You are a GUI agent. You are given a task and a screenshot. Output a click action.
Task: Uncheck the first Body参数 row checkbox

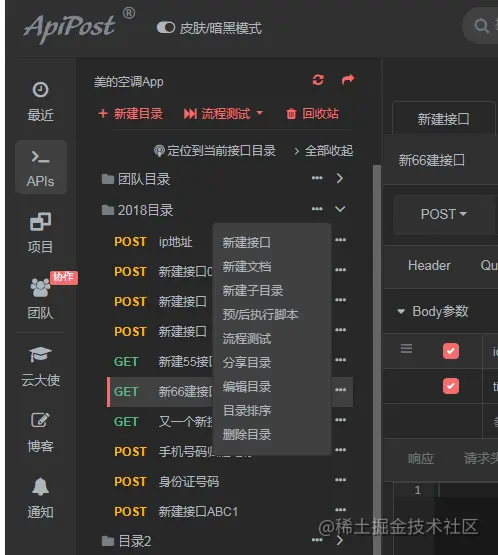point(451,351)
